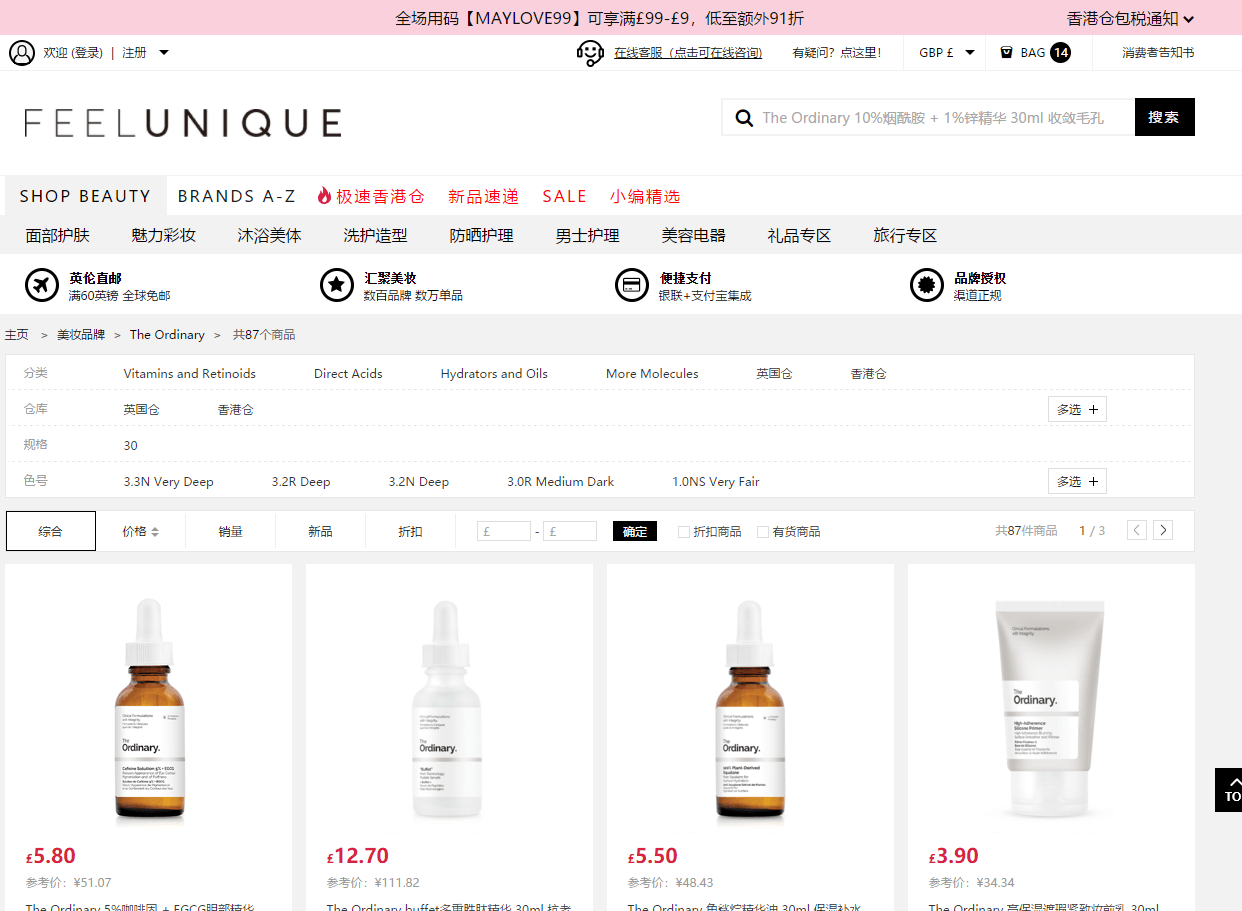Viewport: 1242px width, 911px height.
Task: Click the flame icon beside 极速香港仓
Action: click(x=324, y=196)
